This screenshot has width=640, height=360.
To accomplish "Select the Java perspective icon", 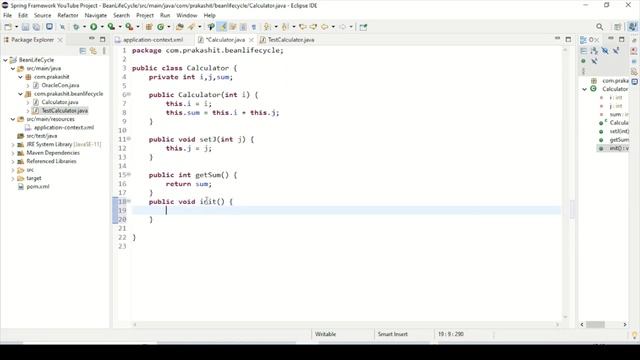I will (x=632, y=27).
